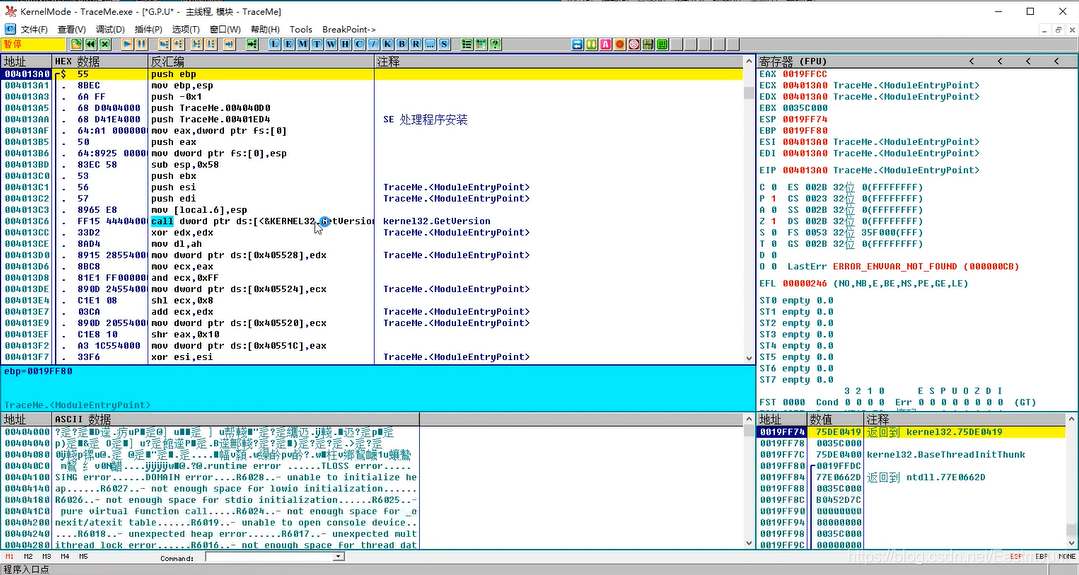The height and width of the screenshot is (575, 1079).
Task: Open the Tools menu
Action: tap(301, 29)
